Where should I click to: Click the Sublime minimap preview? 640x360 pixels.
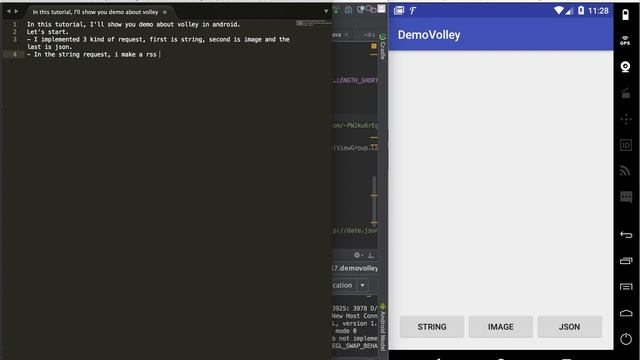point(313,23)
